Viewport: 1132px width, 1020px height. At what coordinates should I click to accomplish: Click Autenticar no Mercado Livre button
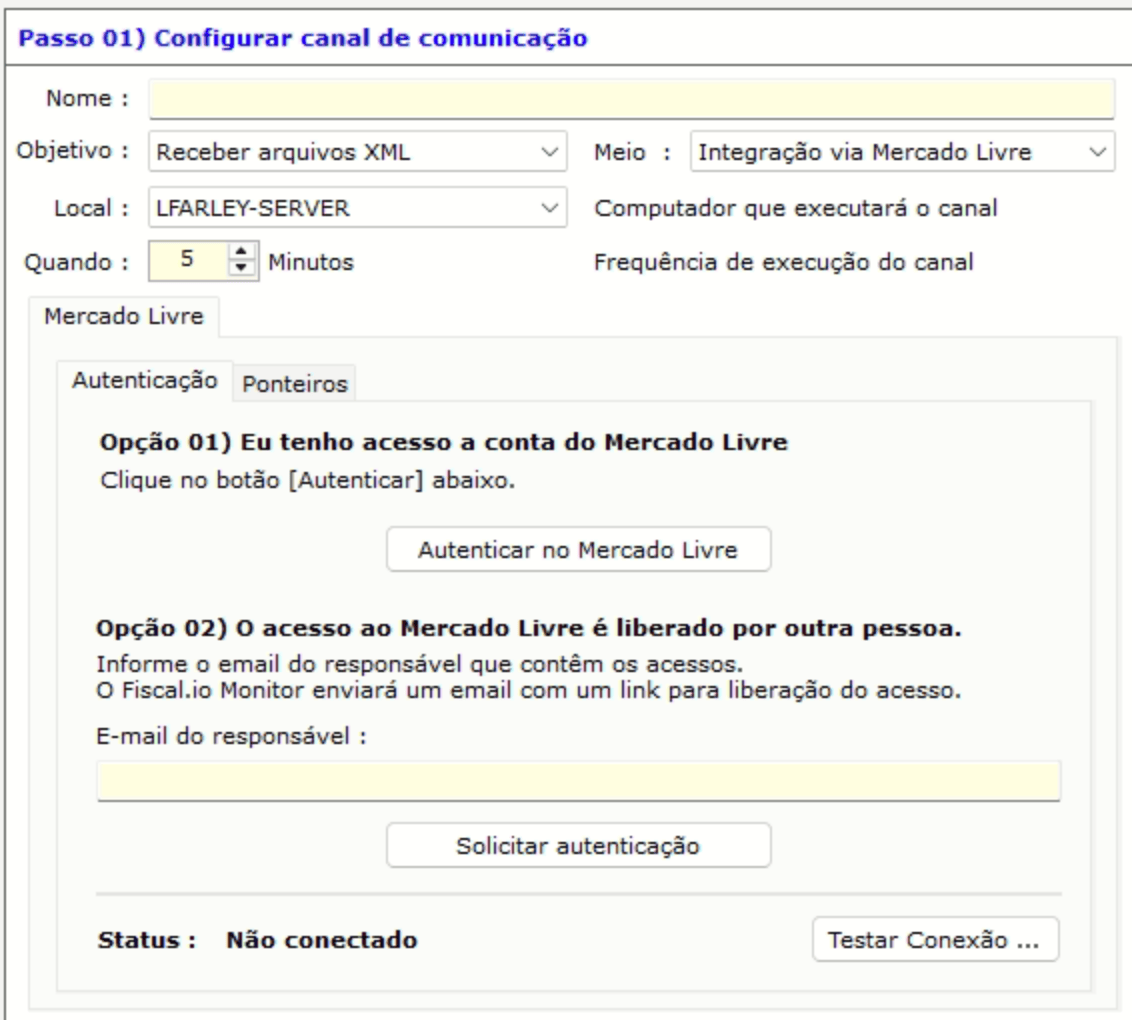[x=578, y=550]
